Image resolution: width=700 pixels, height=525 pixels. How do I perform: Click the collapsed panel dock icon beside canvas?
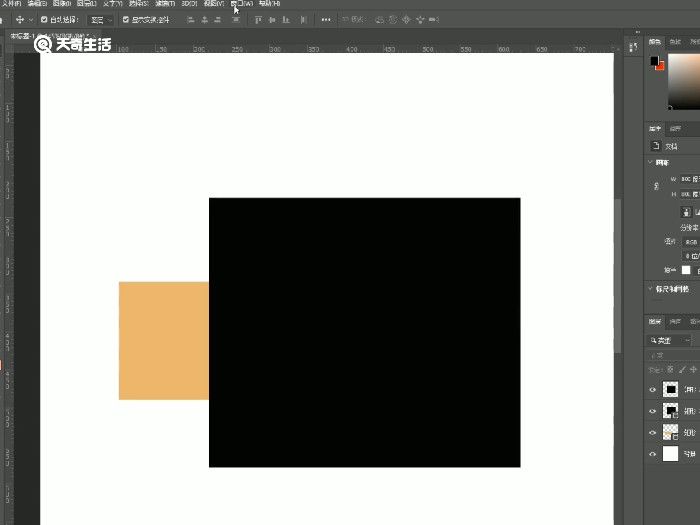point(633,47)
